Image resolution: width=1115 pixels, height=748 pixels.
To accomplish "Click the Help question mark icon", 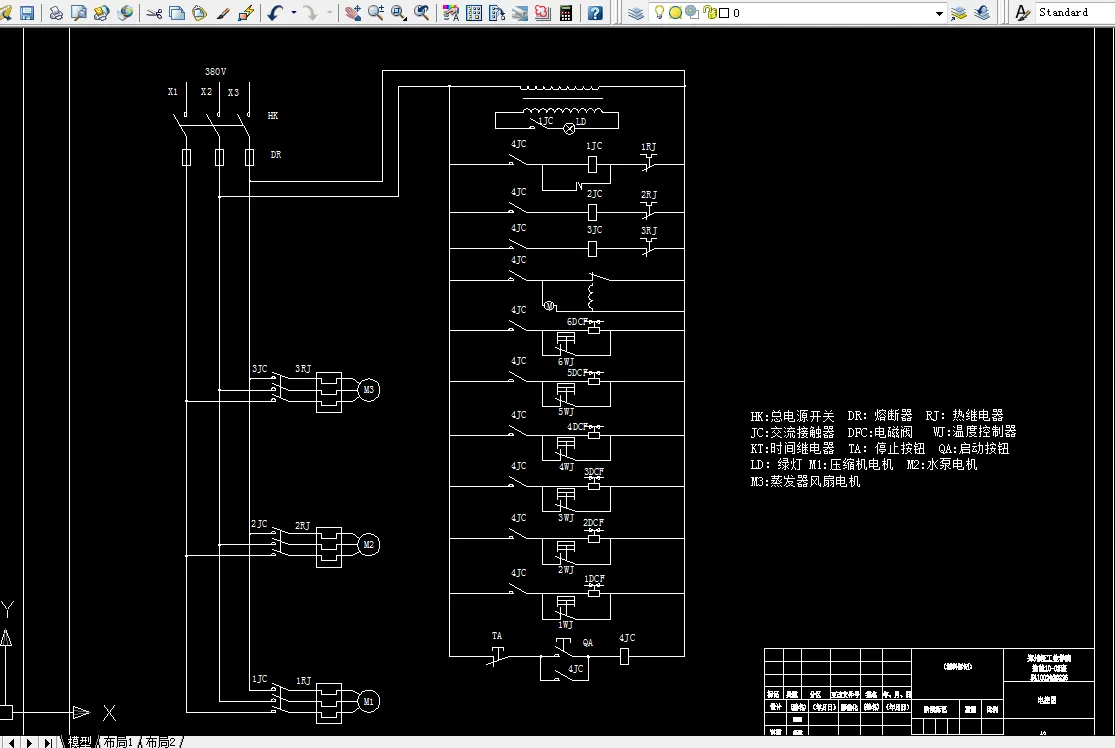I will 596,13.
